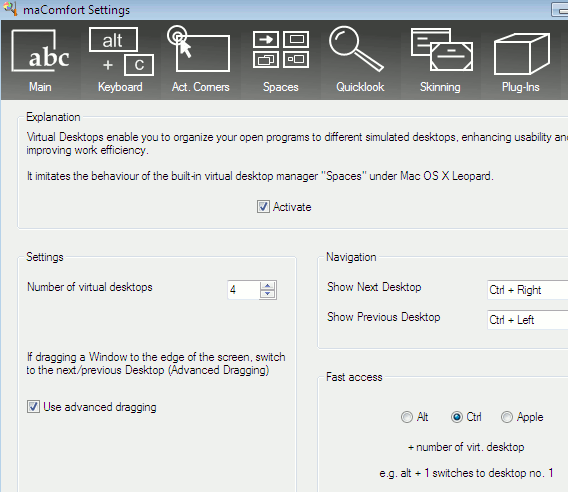Click the Show Previous Desktop shortcut field
The width and height of the screenshot is (568, 492).
tap(528, 320)
